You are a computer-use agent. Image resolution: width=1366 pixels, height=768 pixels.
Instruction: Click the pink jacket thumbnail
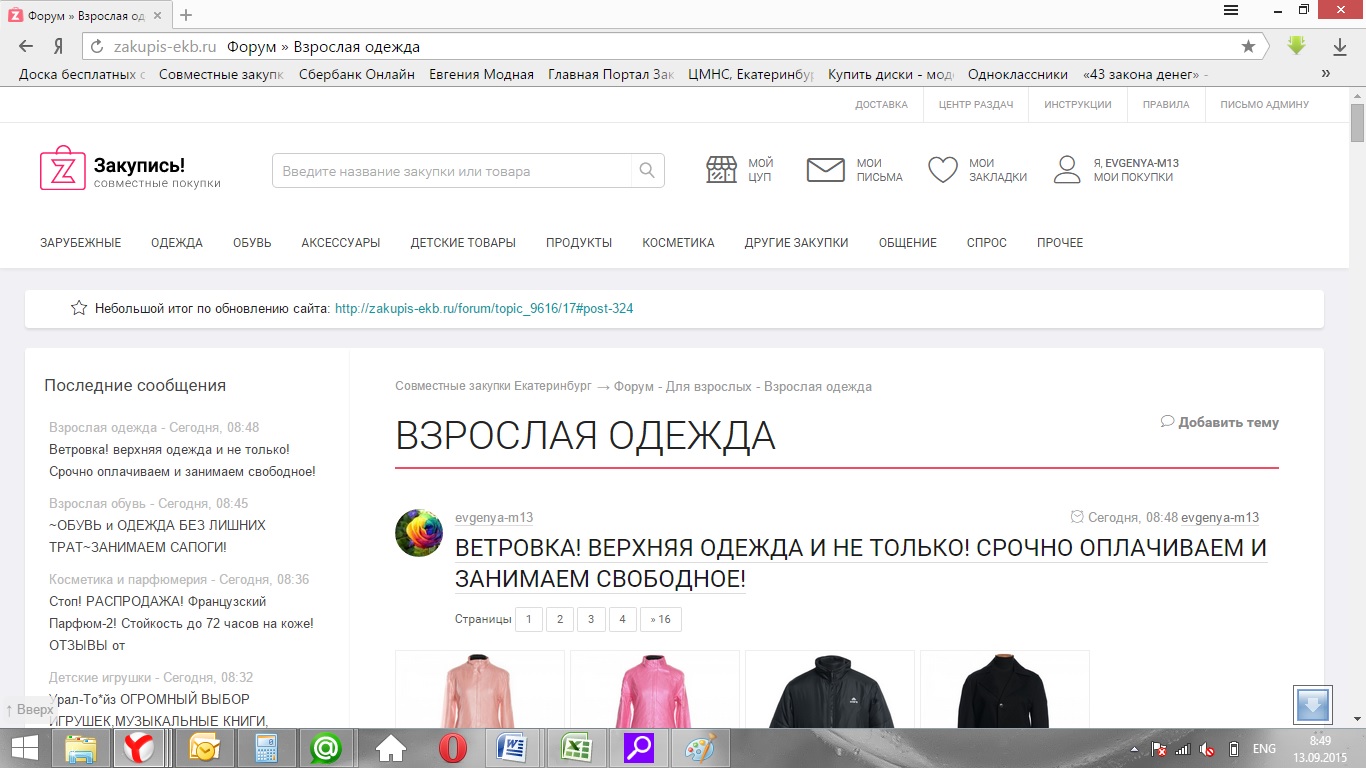655,690
